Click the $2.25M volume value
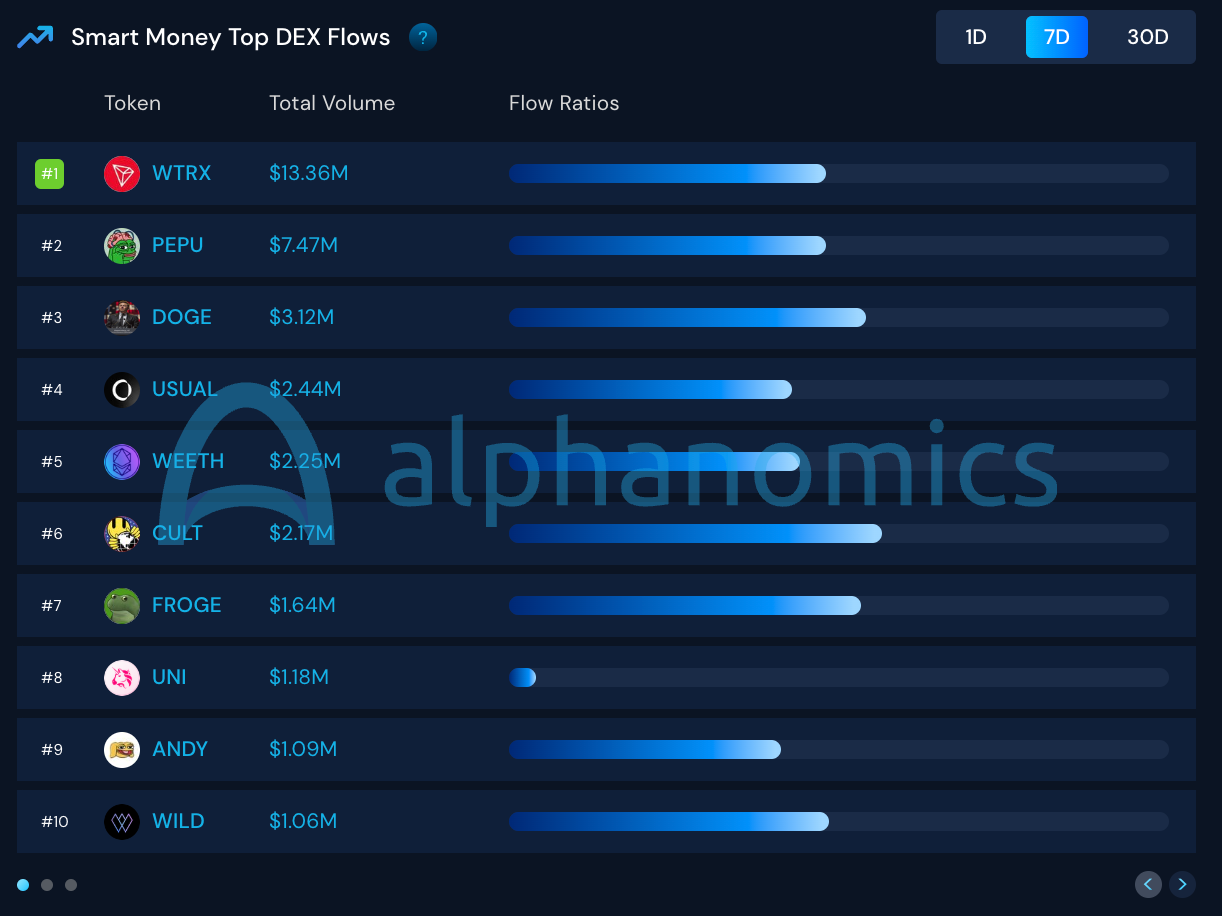The image size is (1222, 916). (305, 461)
